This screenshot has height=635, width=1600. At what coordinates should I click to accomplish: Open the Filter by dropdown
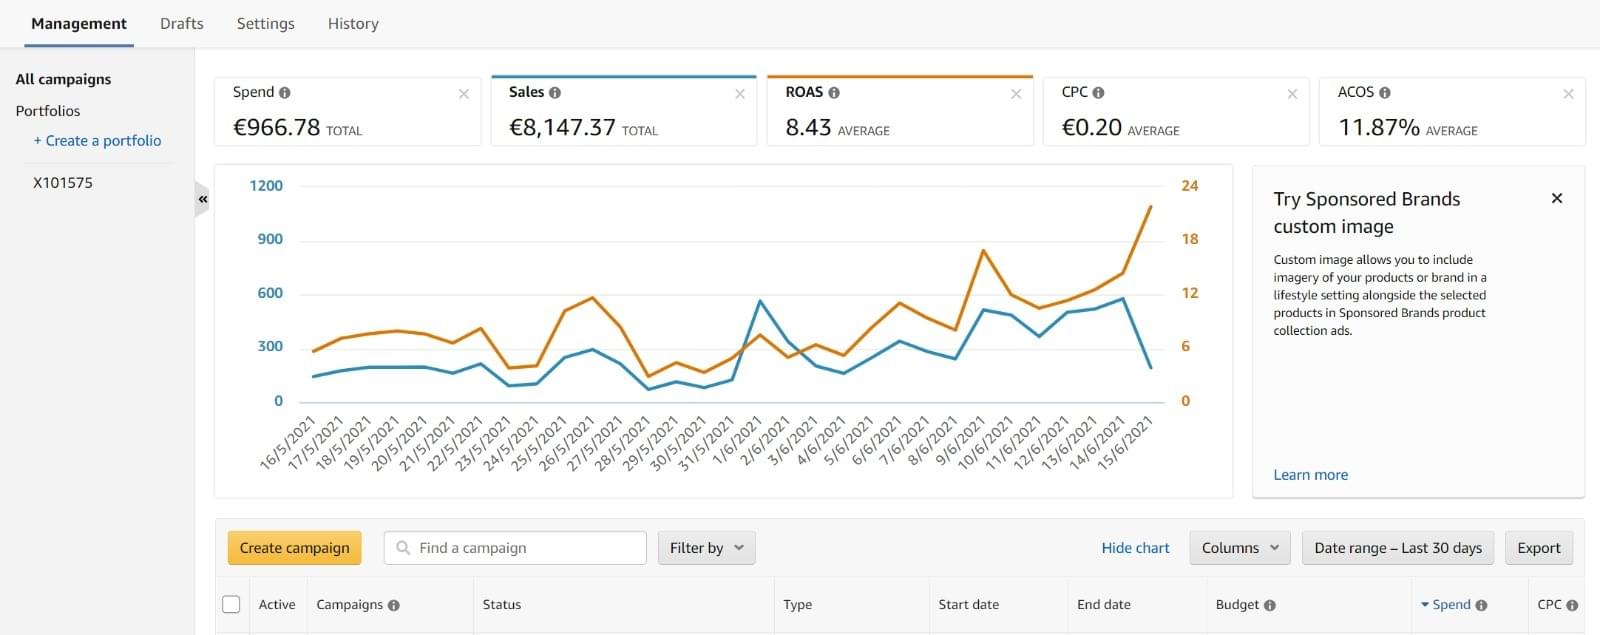[706, 548]
